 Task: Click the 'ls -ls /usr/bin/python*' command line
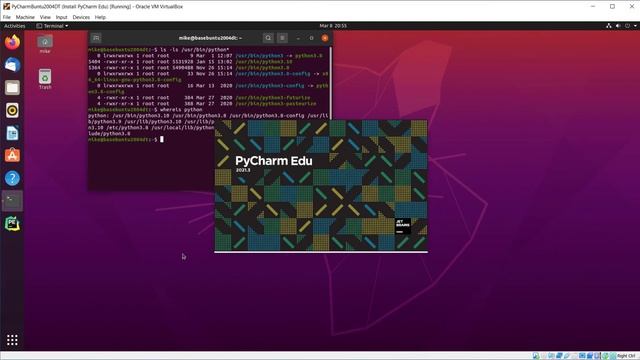point(195,49)
